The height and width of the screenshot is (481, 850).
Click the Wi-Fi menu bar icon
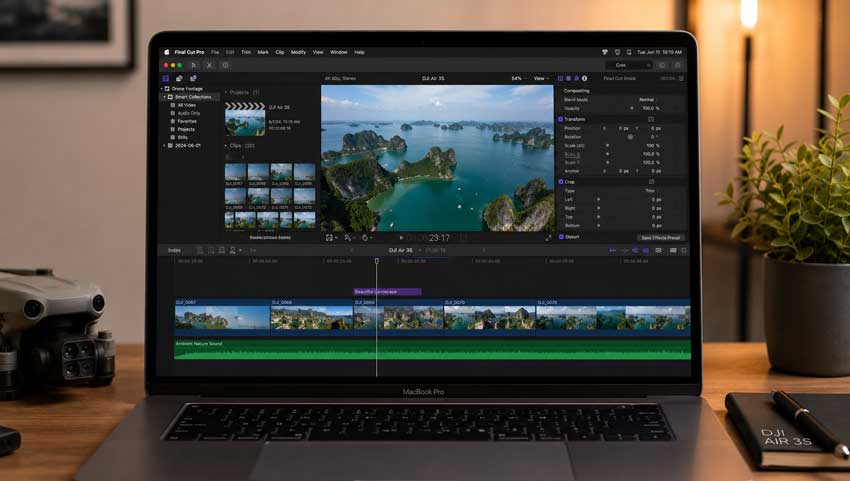604,52
